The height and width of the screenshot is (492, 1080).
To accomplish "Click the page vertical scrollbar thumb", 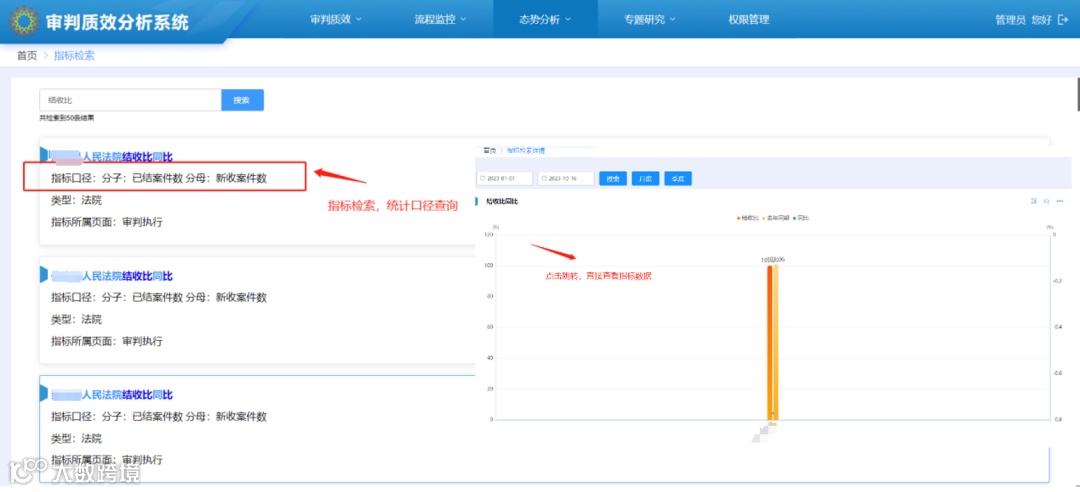I will coord(1077,93).
